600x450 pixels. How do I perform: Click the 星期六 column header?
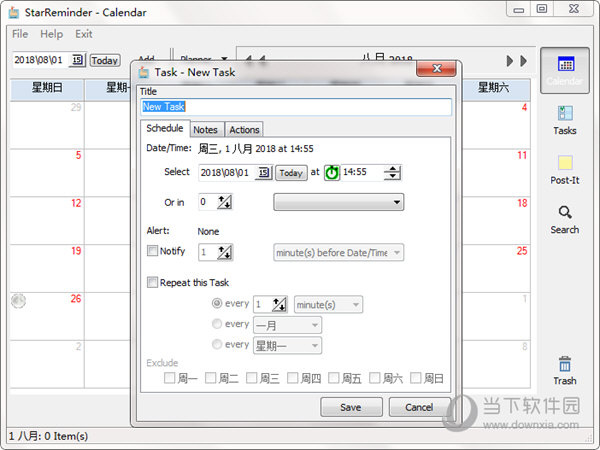[x=494, y=88]
